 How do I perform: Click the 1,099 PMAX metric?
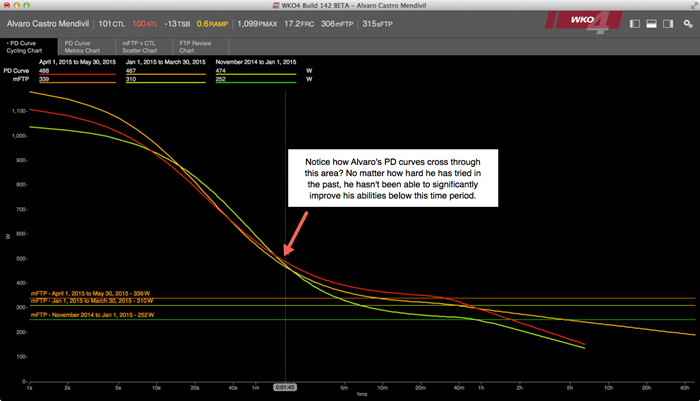(x=257, y=24)
